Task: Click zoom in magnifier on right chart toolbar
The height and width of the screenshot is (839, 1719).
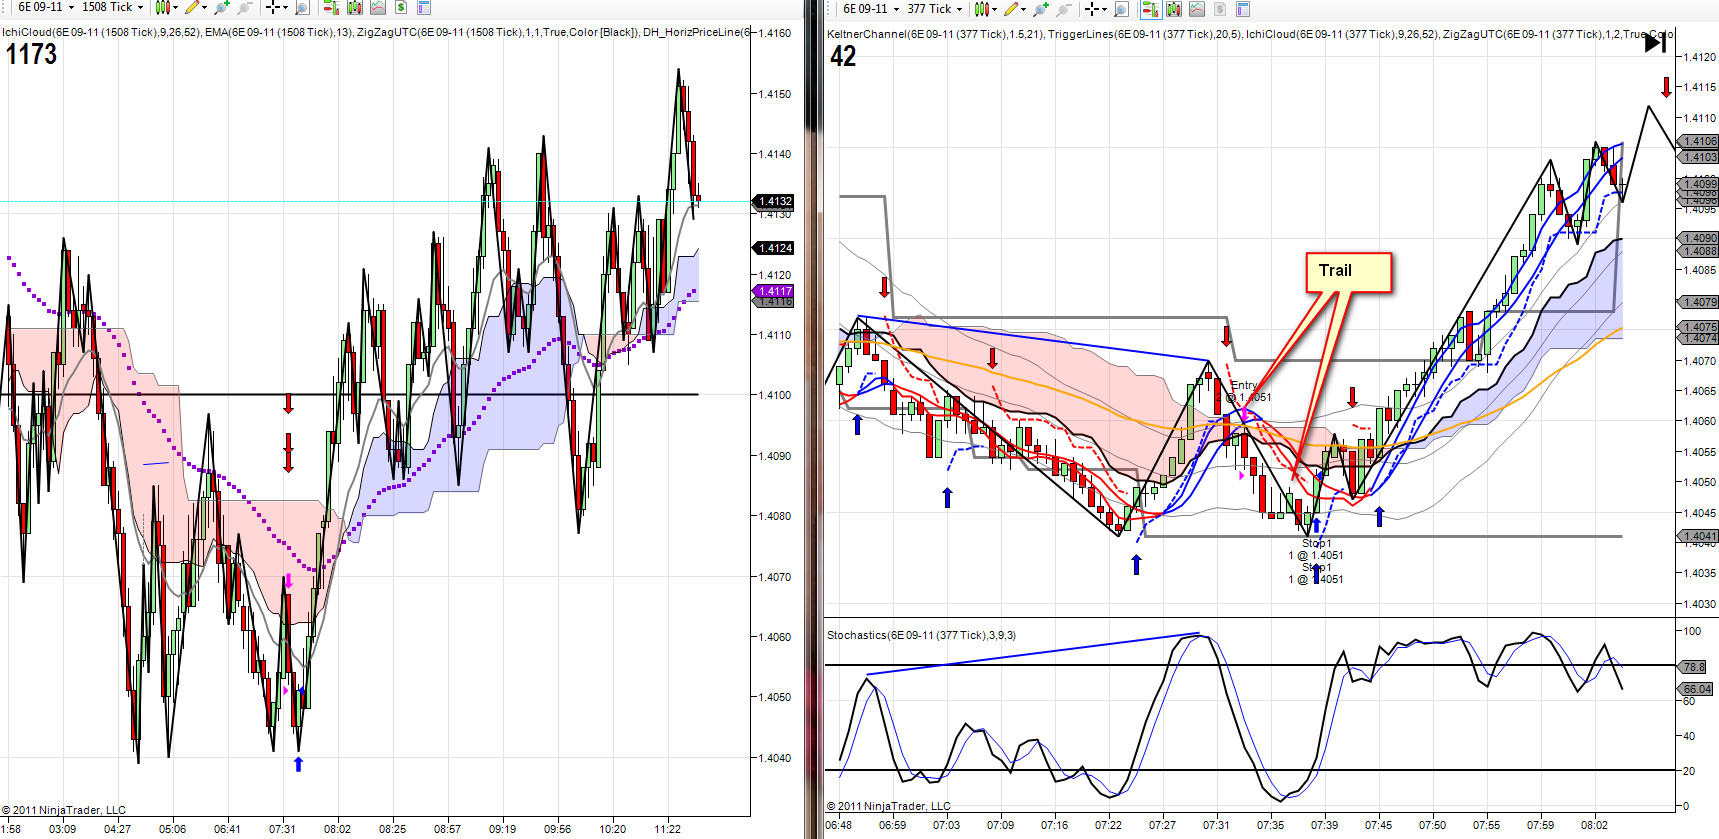Action: [1041, 9]
